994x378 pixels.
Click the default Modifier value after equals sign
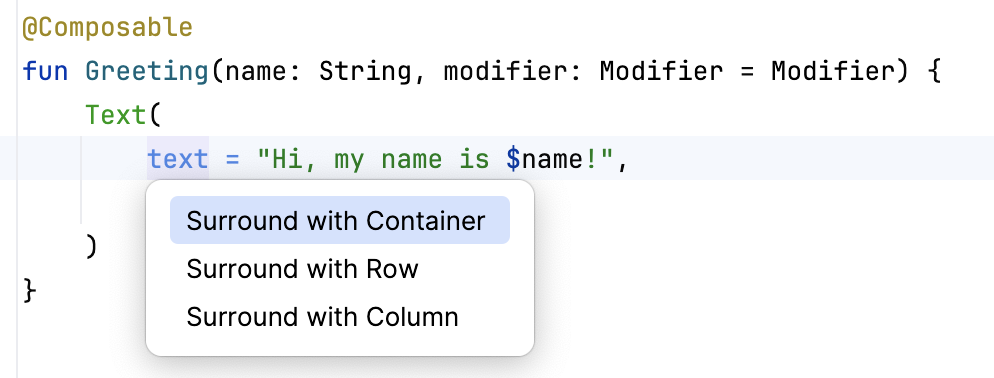(833, 71)
